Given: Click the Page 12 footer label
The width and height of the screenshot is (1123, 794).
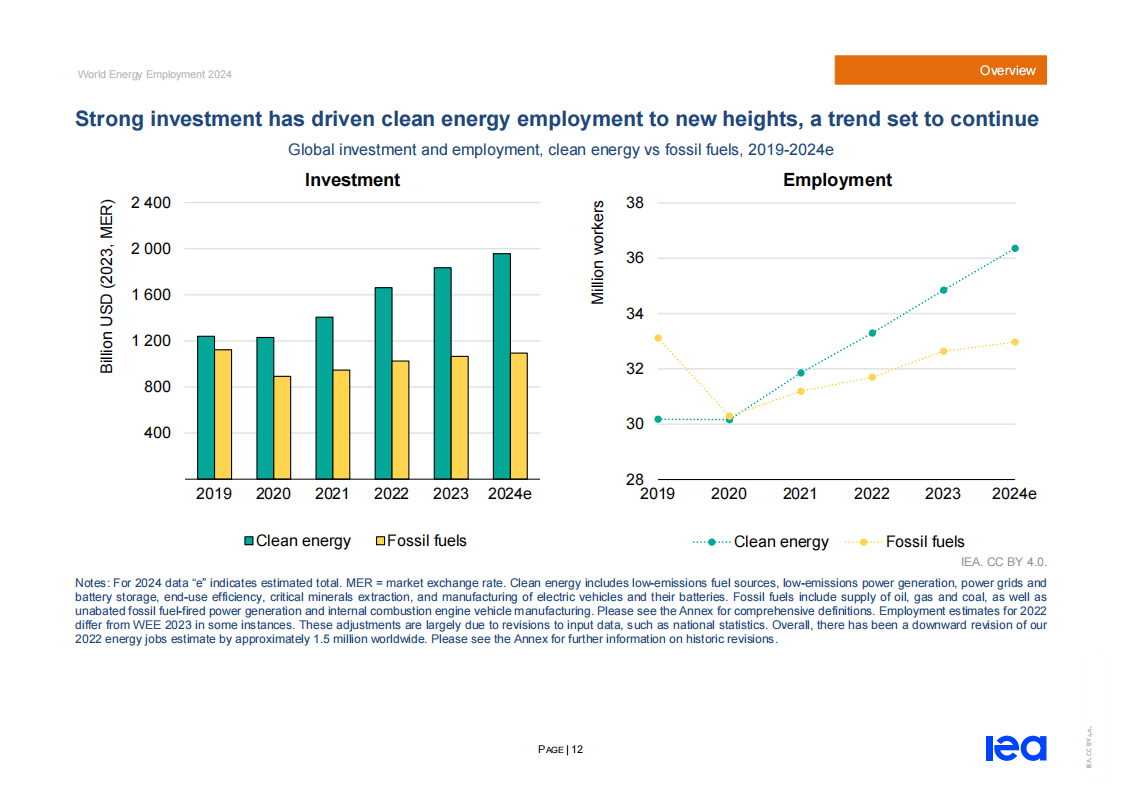Looking at the screenshot, I should 560,750.
